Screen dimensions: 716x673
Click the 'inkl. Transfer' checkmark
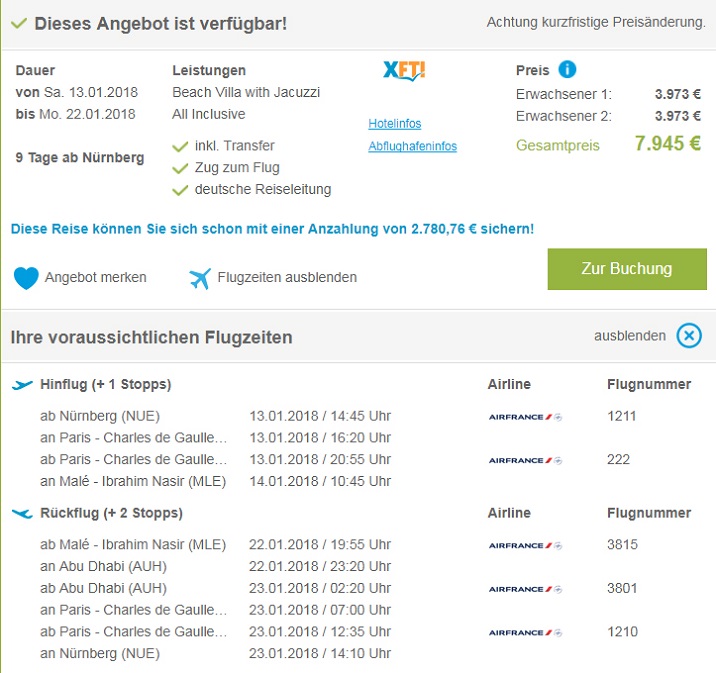[180, 147]
